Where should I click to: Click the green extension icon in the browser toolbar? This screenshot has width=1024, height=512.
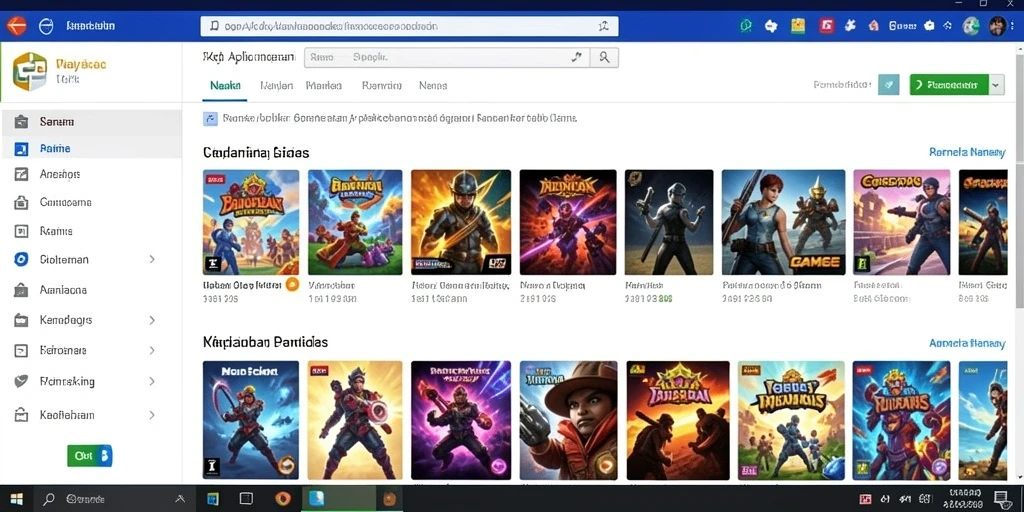pyautogui.click(x=746, y=26)
